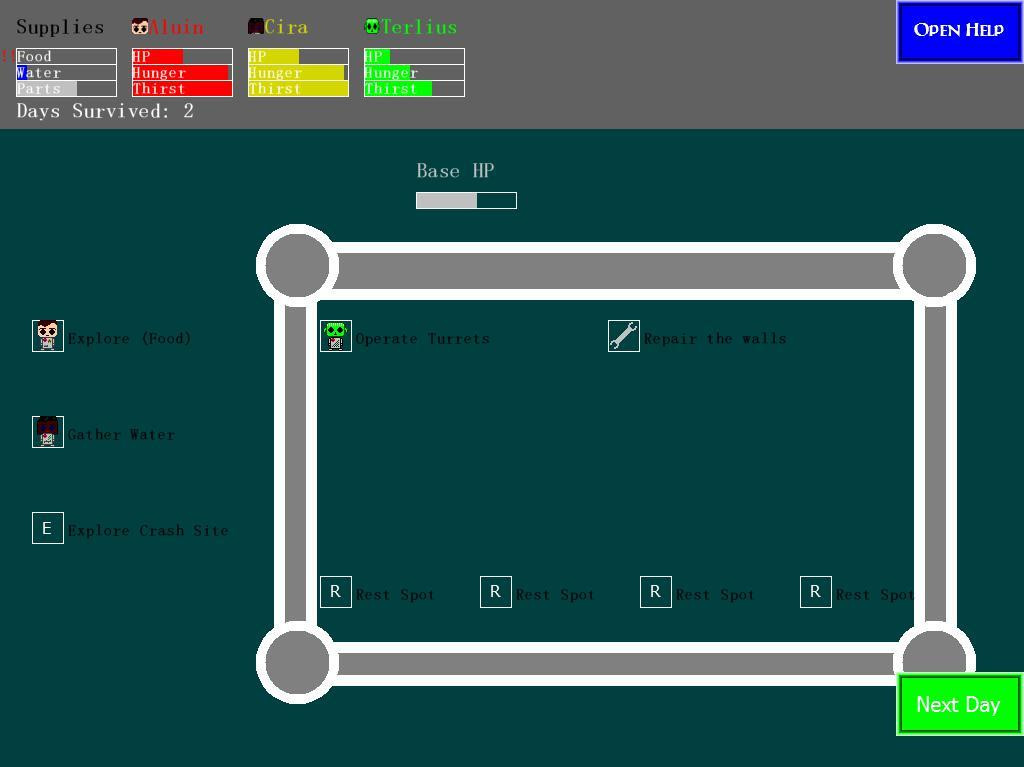The width and height of the screenshot is (1024, 767).
Task: Click the Parts supply bar
Action: [67, 89]
